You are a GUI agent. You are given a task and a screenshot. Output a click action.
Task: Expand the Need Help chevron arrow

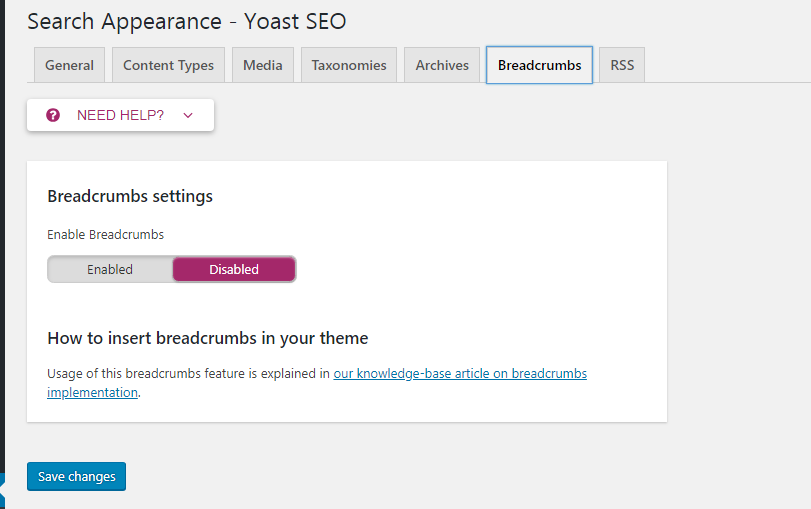point(188,115)
